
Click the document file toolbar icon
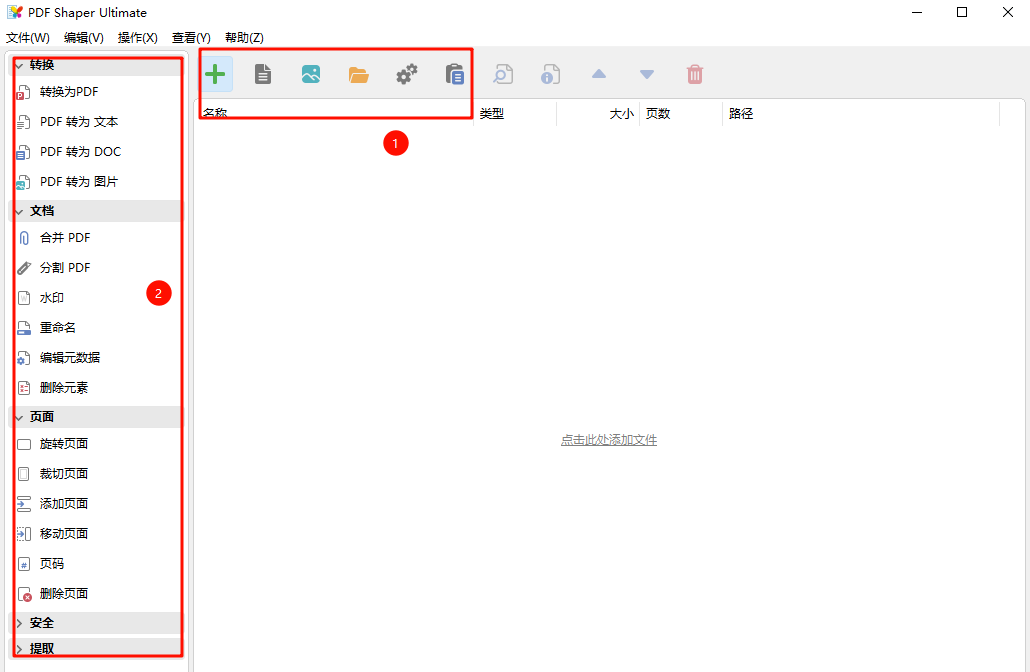pos(263,74)
